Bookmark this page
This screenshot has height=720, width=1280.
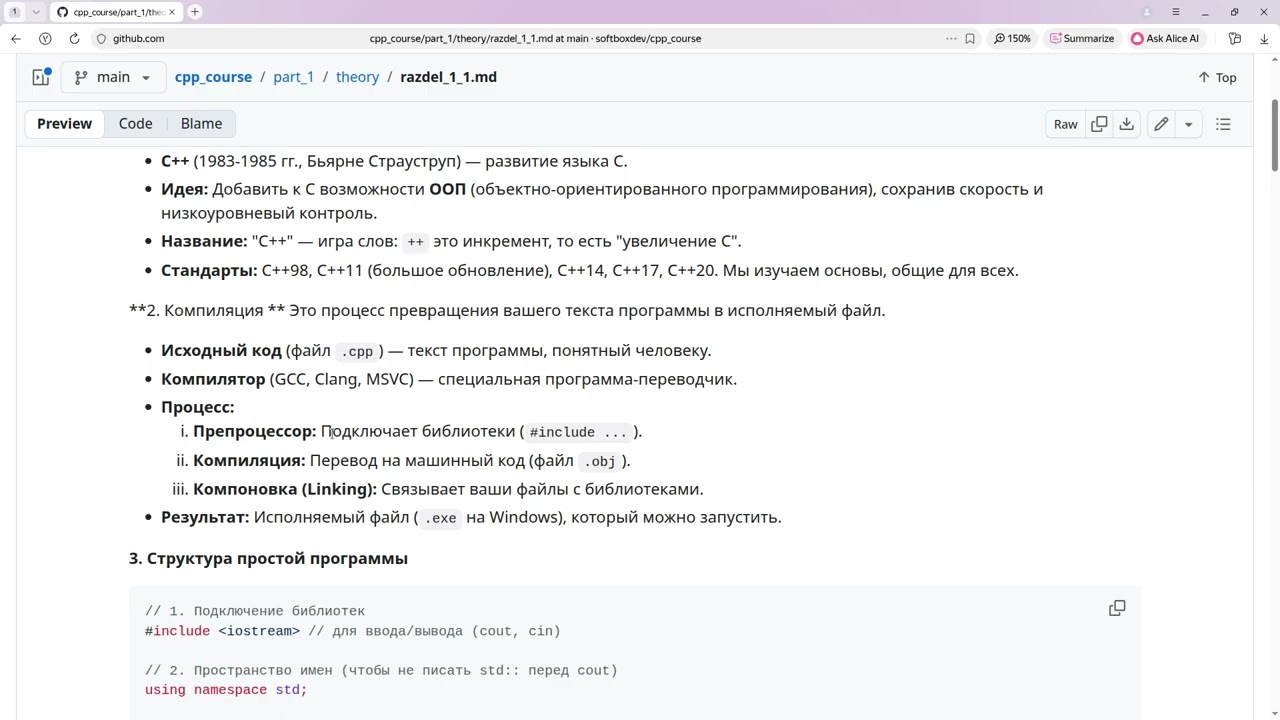click(x=970, y=38)
